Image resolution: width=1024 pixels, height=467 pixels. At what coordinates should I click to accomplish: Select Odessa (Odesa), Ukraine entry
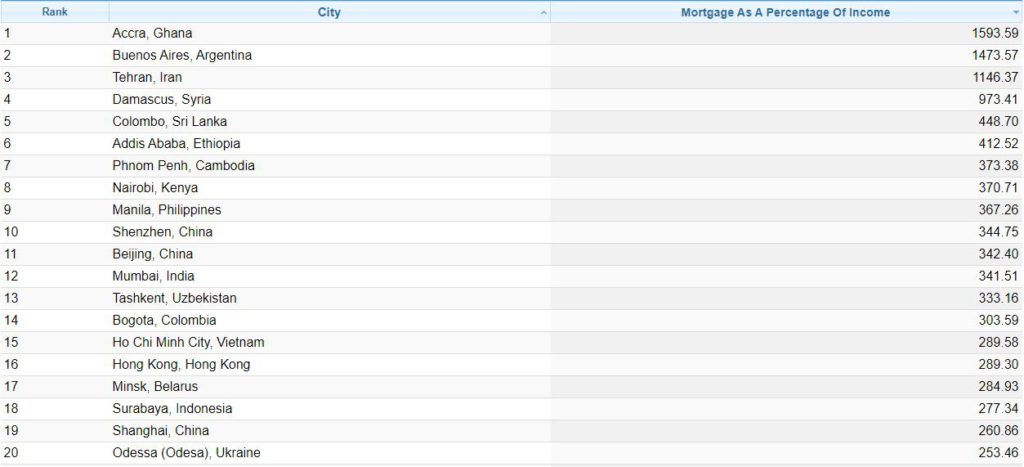pos(186,453)
